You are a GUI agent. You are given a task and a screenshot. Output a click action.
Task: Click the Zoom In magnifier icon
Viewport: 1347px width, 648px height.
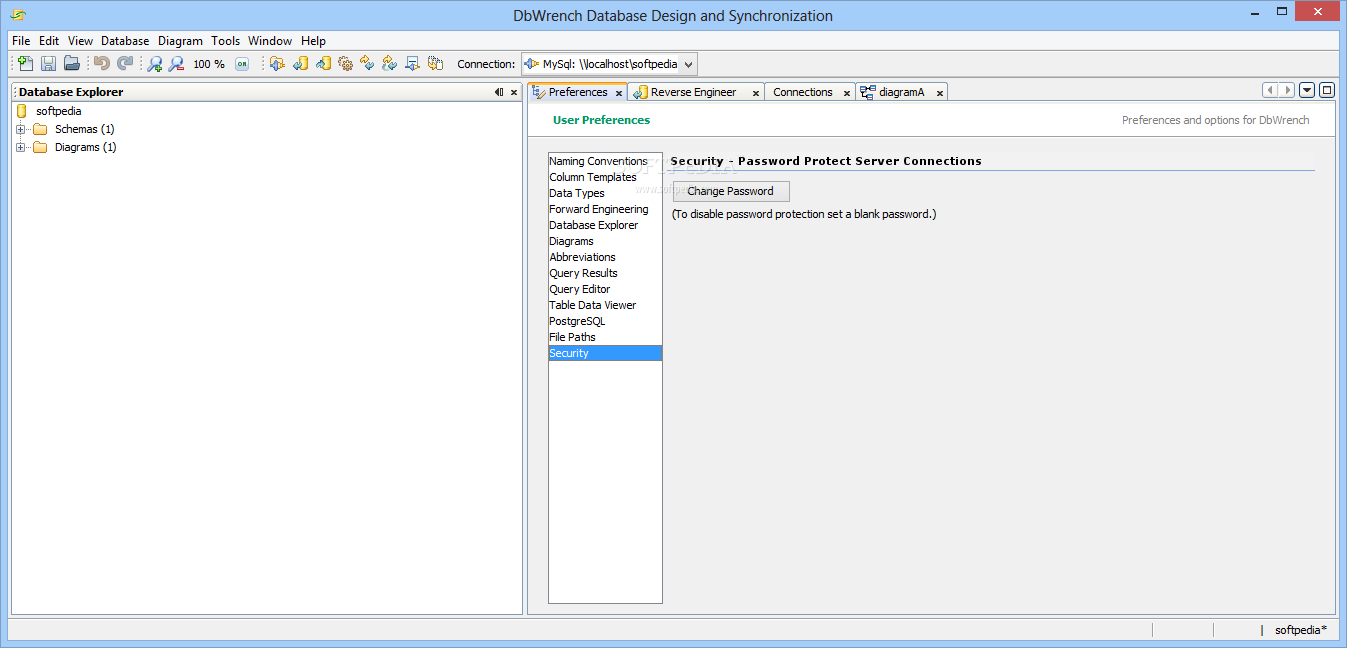tap(154, 64)
